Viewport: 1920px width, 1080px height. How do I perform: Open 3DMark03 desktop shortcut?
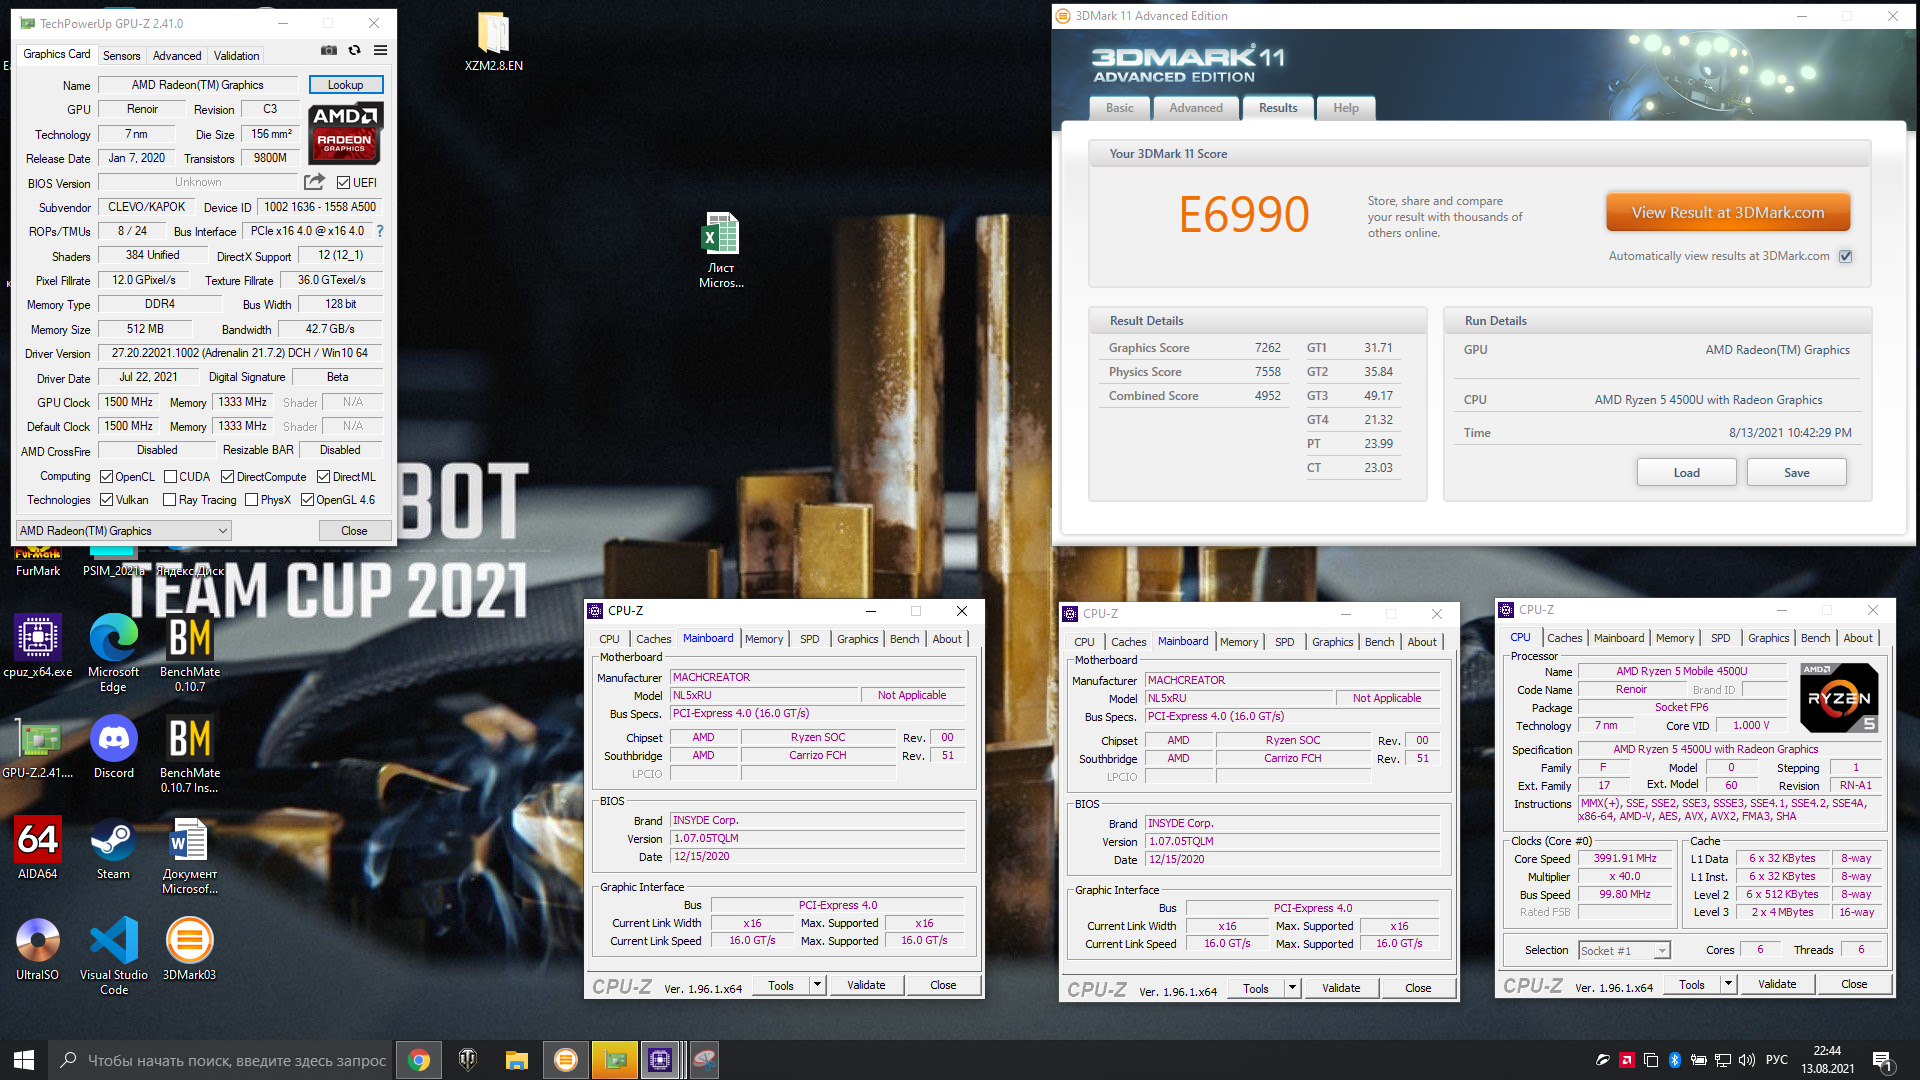pos(190,949)
